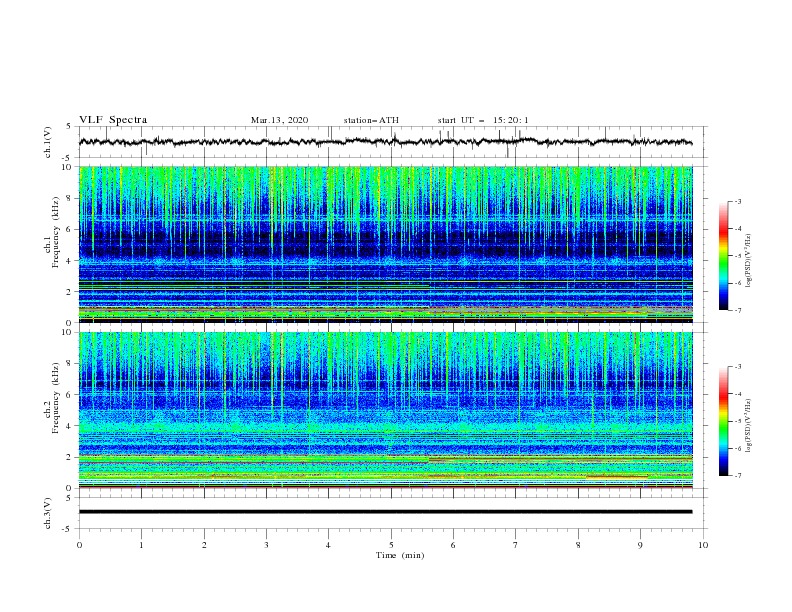792x612 pixels.
Task: Click the ch.1 spectrogram color bar
Action: [723, 256]
